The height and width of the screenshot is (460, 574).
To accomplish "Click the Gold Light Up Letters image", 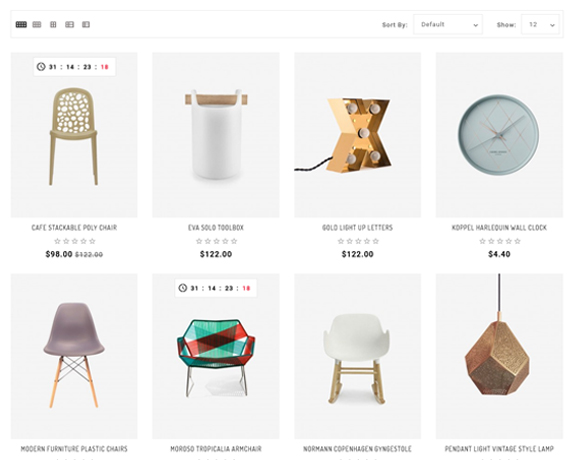I will point(358,135).
